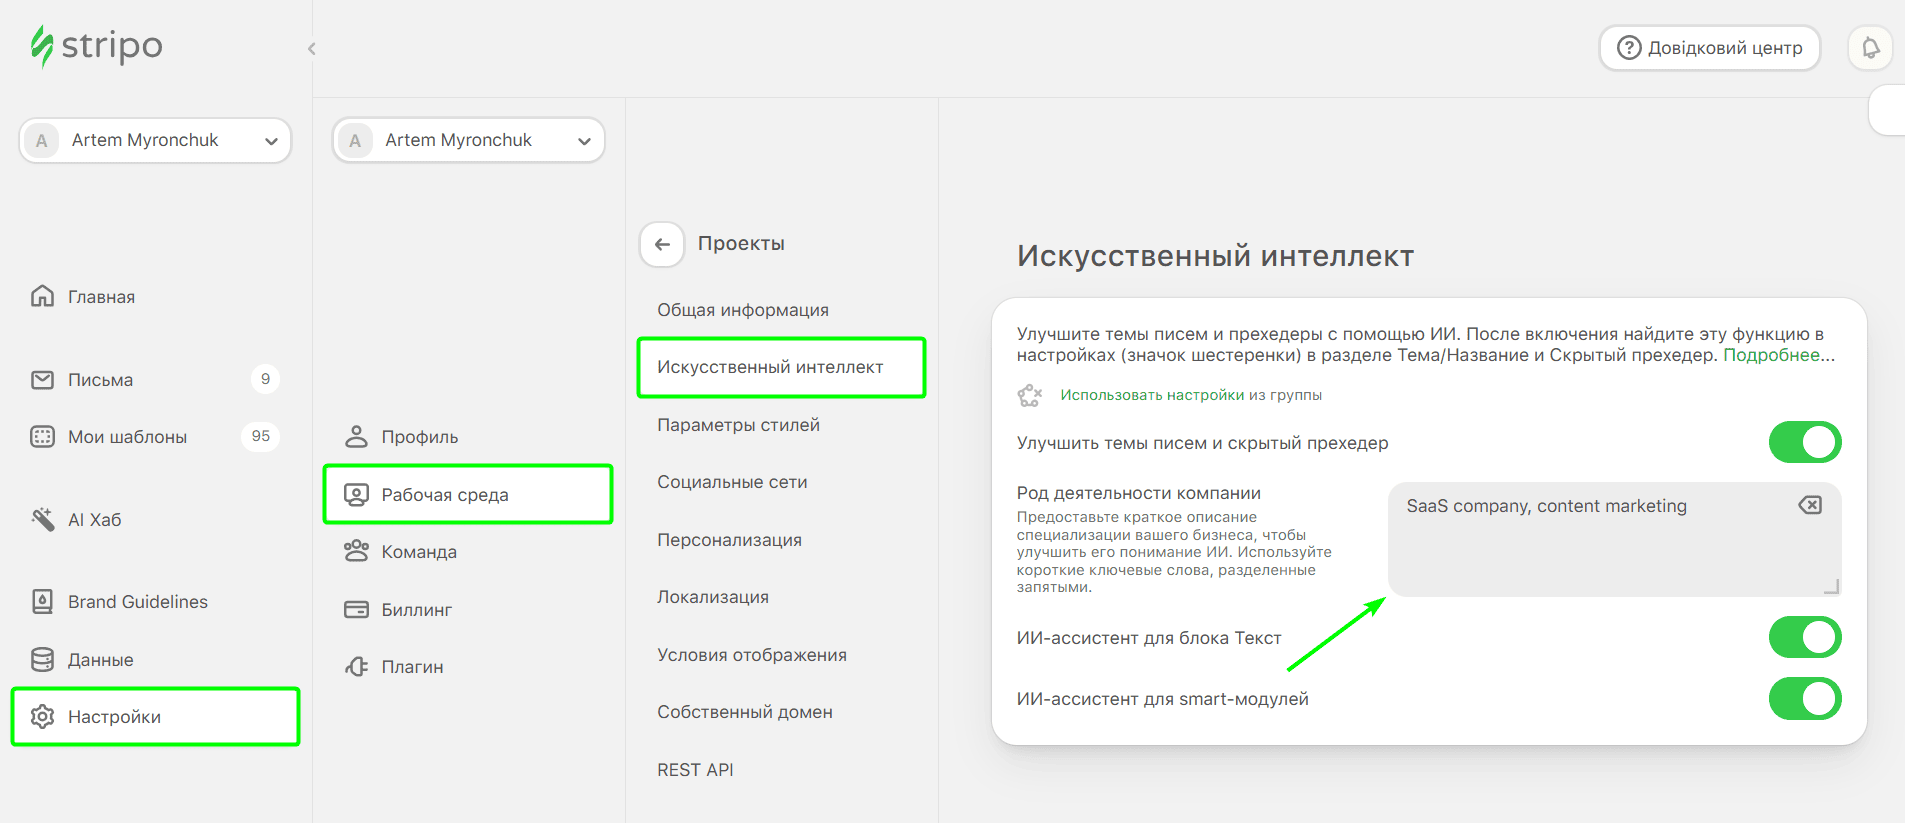The height and width of the screenshot is (823, 1905).
Task: Click the Проекты heading label
Action: coord(741,243)
